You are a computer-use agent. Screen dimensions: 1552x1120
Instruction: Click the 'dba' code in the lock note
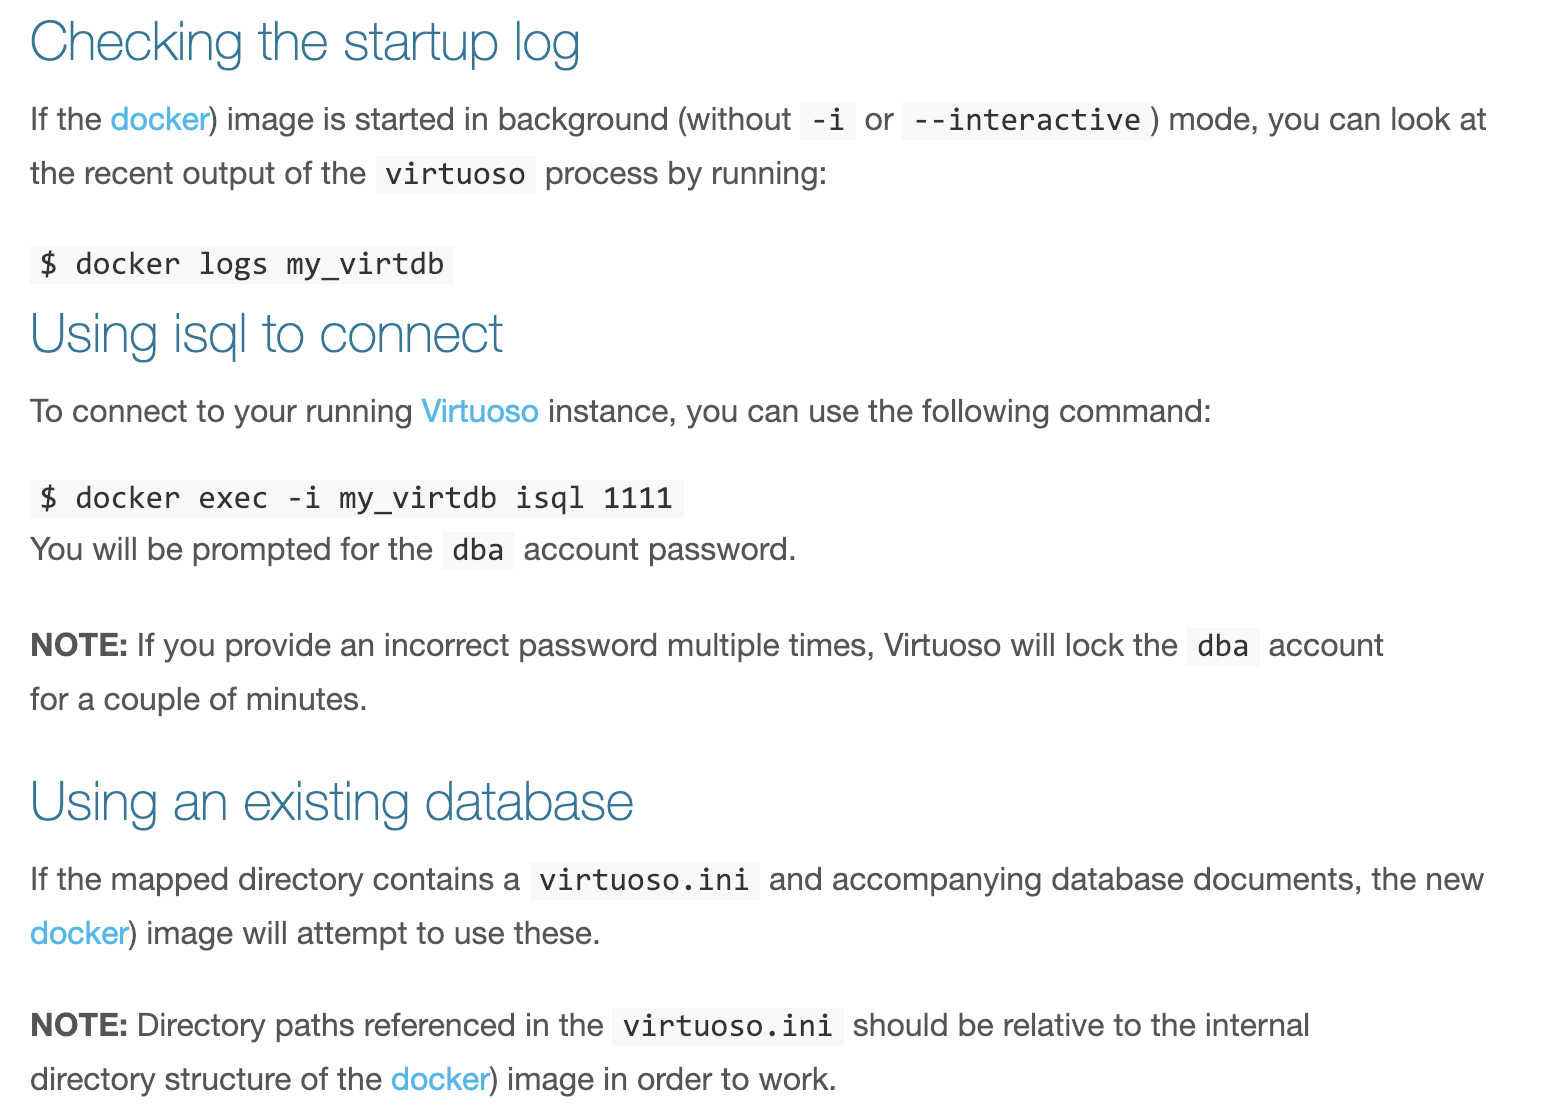tap(1223, 646)
